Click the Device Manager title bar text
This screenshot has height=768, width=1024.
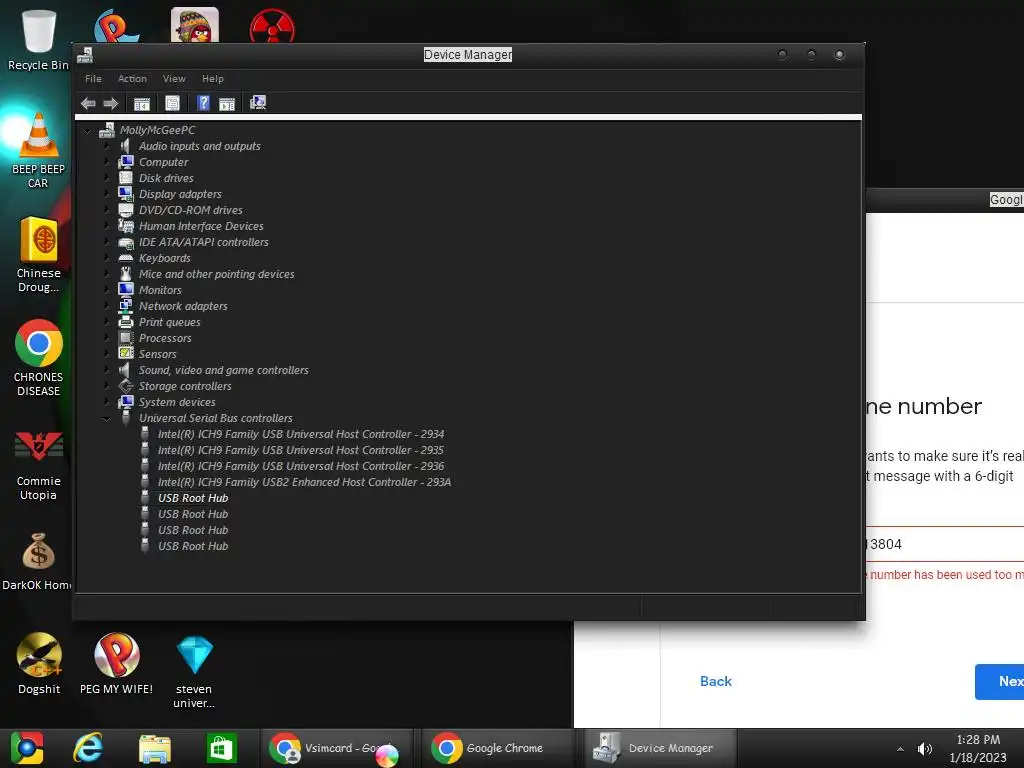coord(468,55)
